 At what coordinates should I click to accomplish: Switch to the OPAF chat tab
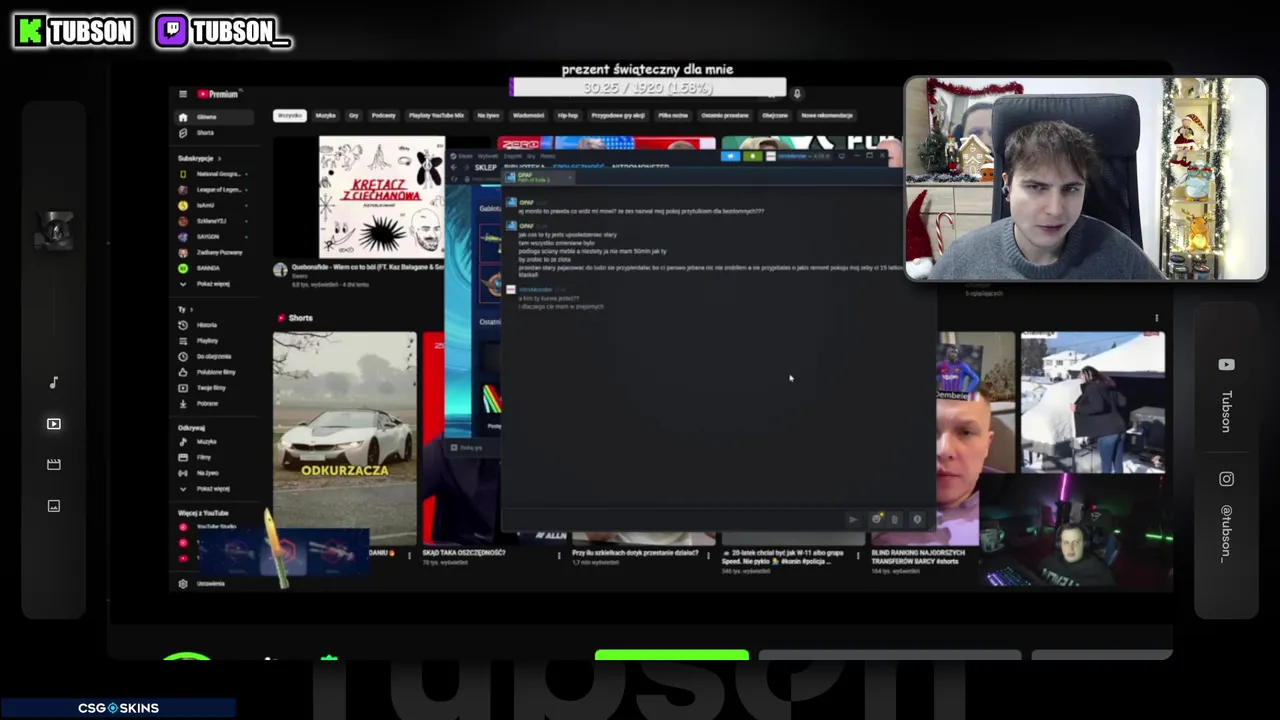coord(538,177)
